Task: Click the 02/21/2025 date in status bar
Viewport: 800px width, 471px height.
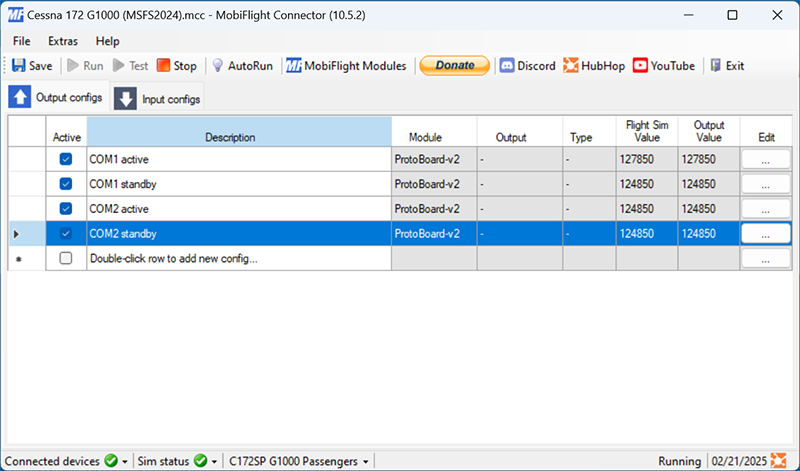Action: [739, 461]
